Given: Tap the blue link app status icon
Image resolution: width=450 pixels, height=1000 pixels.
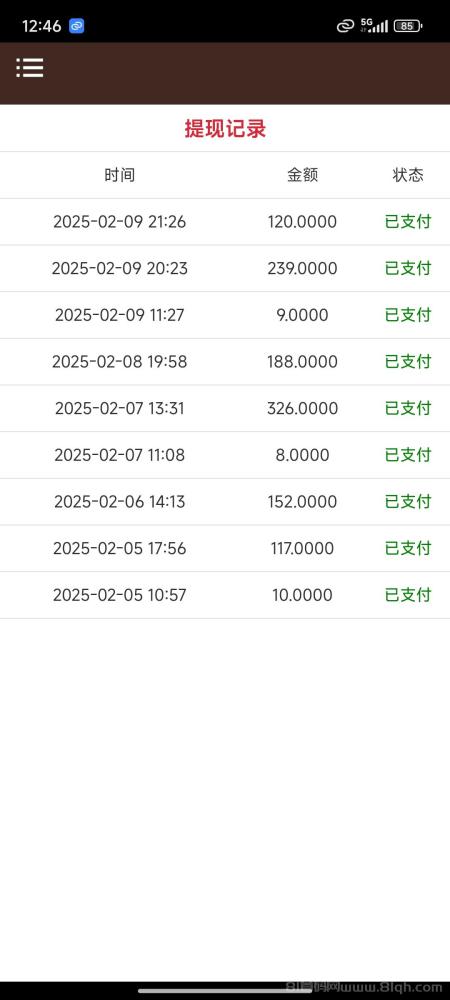Looking at the screenshot, I should point(76,26).
